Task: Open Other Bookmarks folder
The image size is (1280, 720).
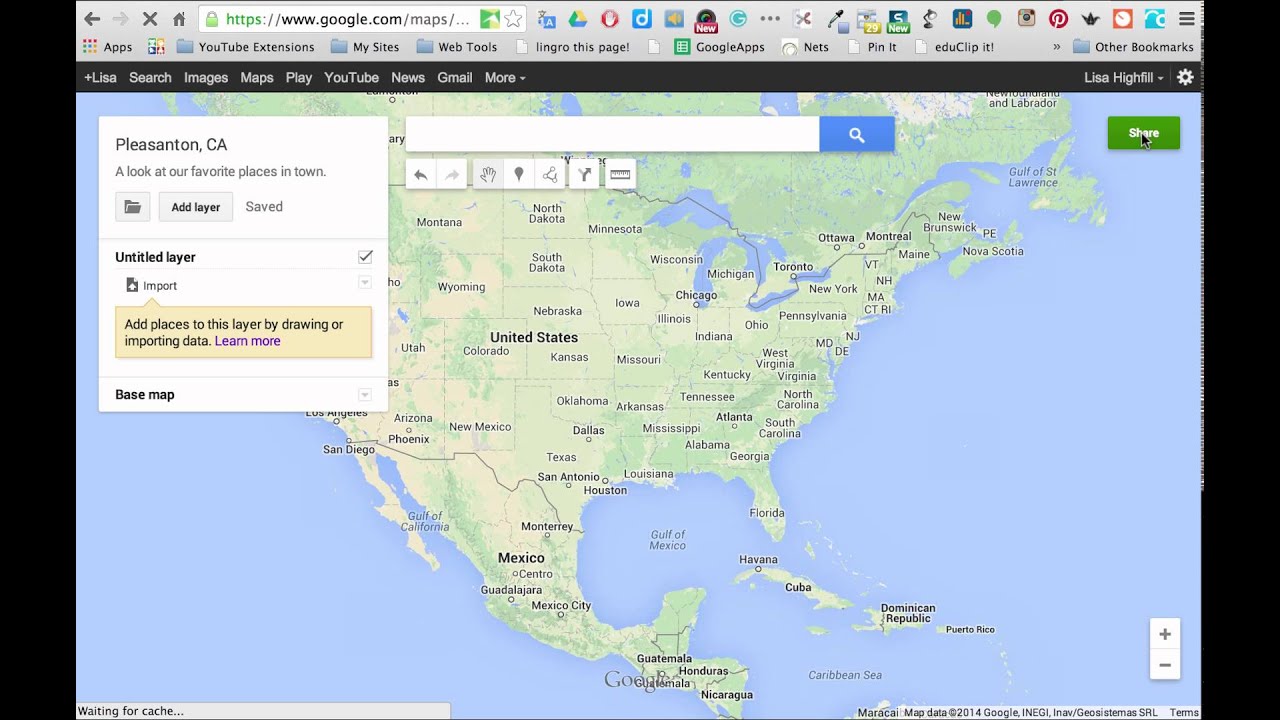Action: [1133, 47]
